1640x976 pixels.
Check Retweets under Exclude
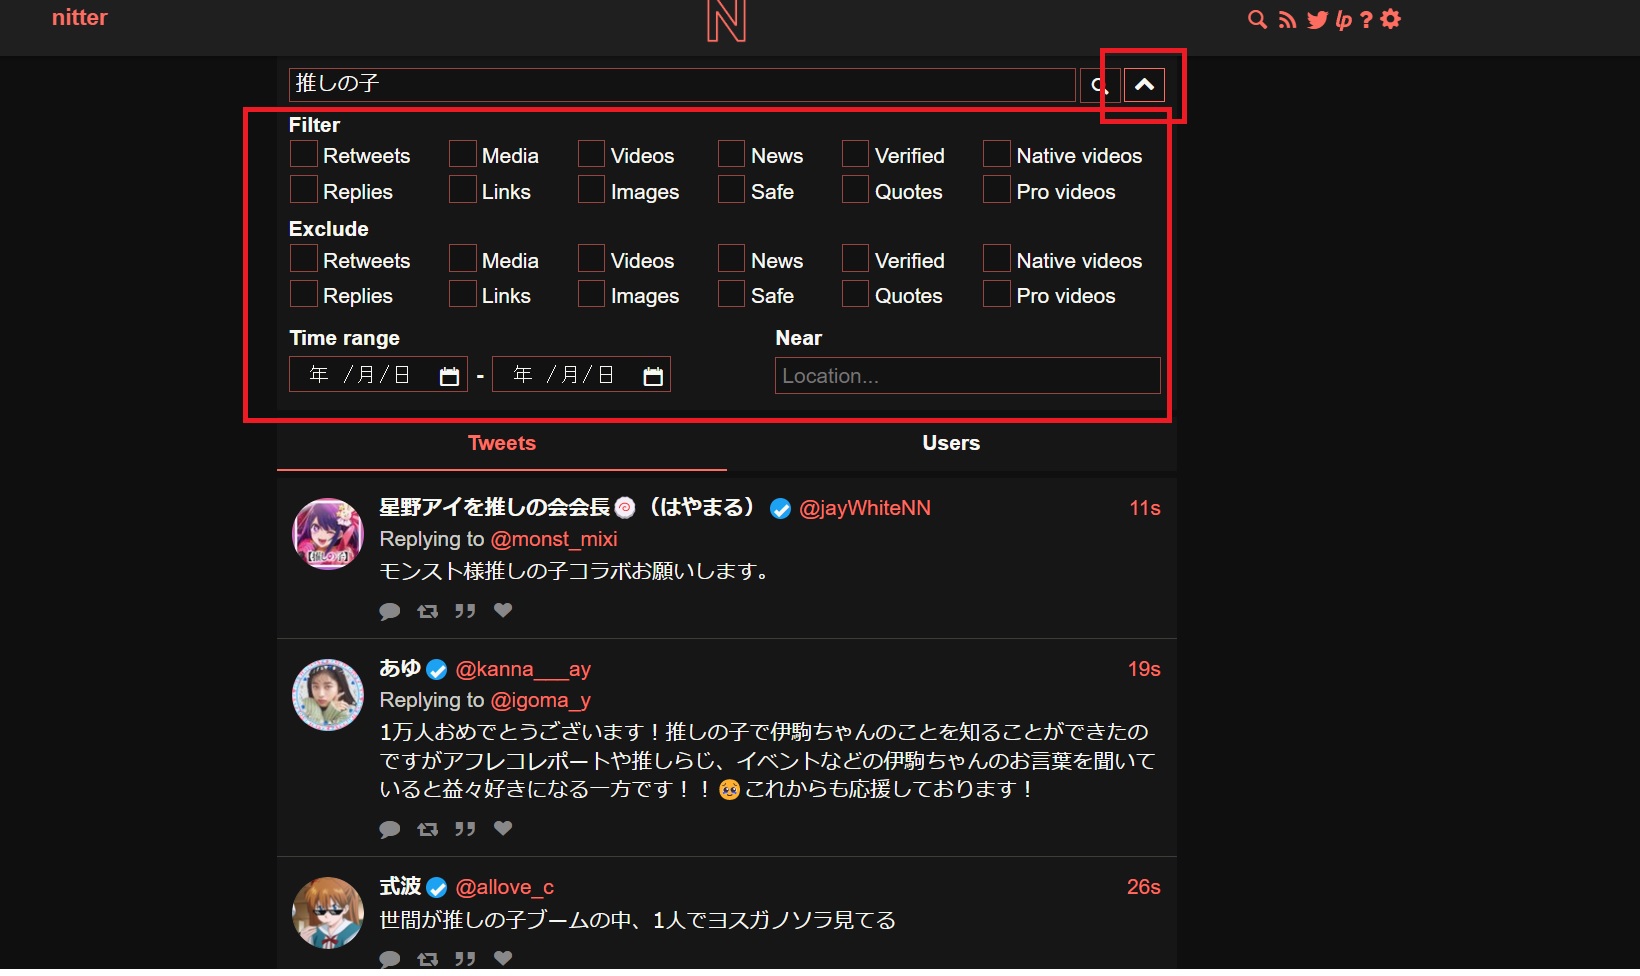(303, 258)
